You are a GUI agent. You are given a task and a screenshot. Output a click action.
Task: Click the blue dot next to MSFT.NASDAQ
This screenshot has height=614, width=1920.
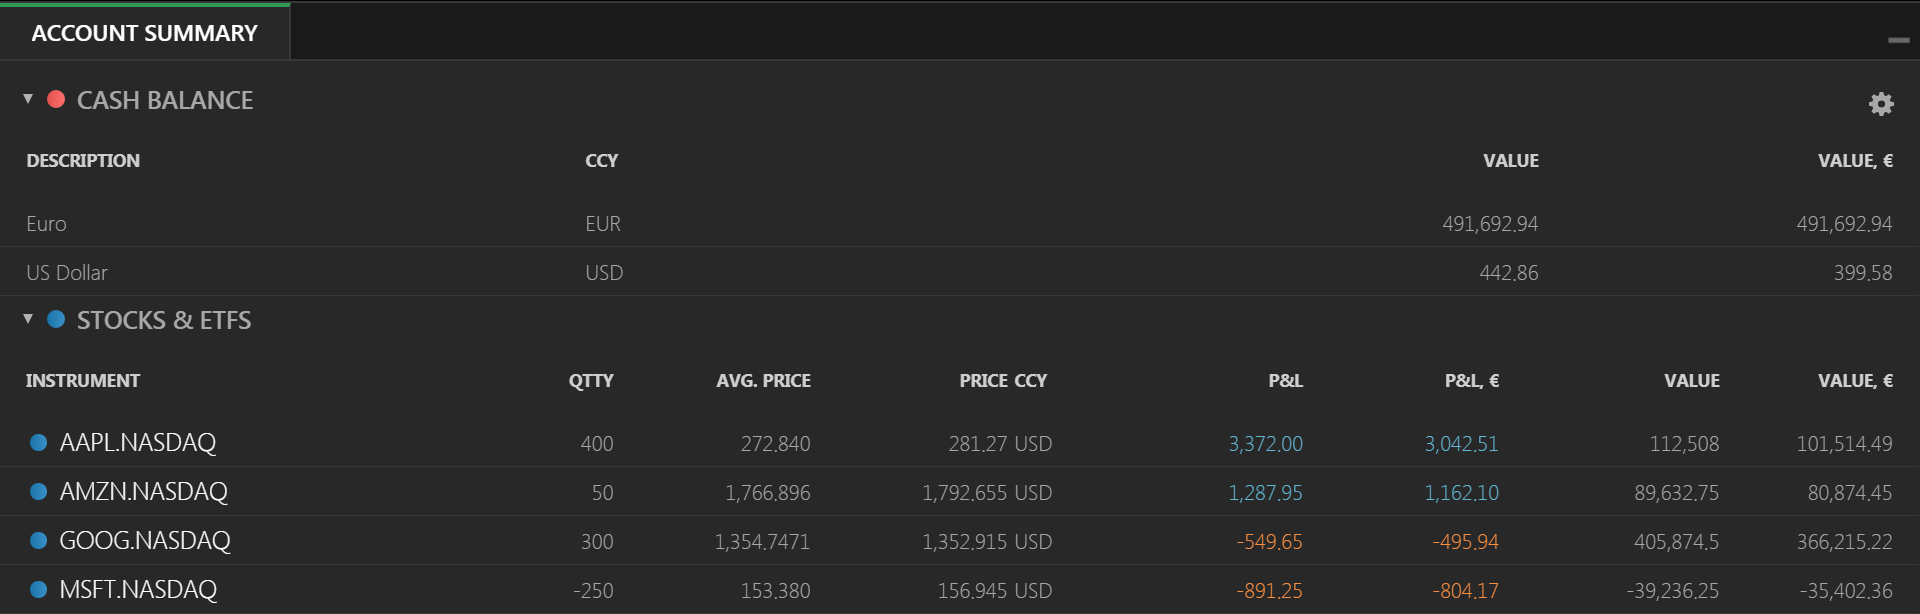(x=39, y=589)
